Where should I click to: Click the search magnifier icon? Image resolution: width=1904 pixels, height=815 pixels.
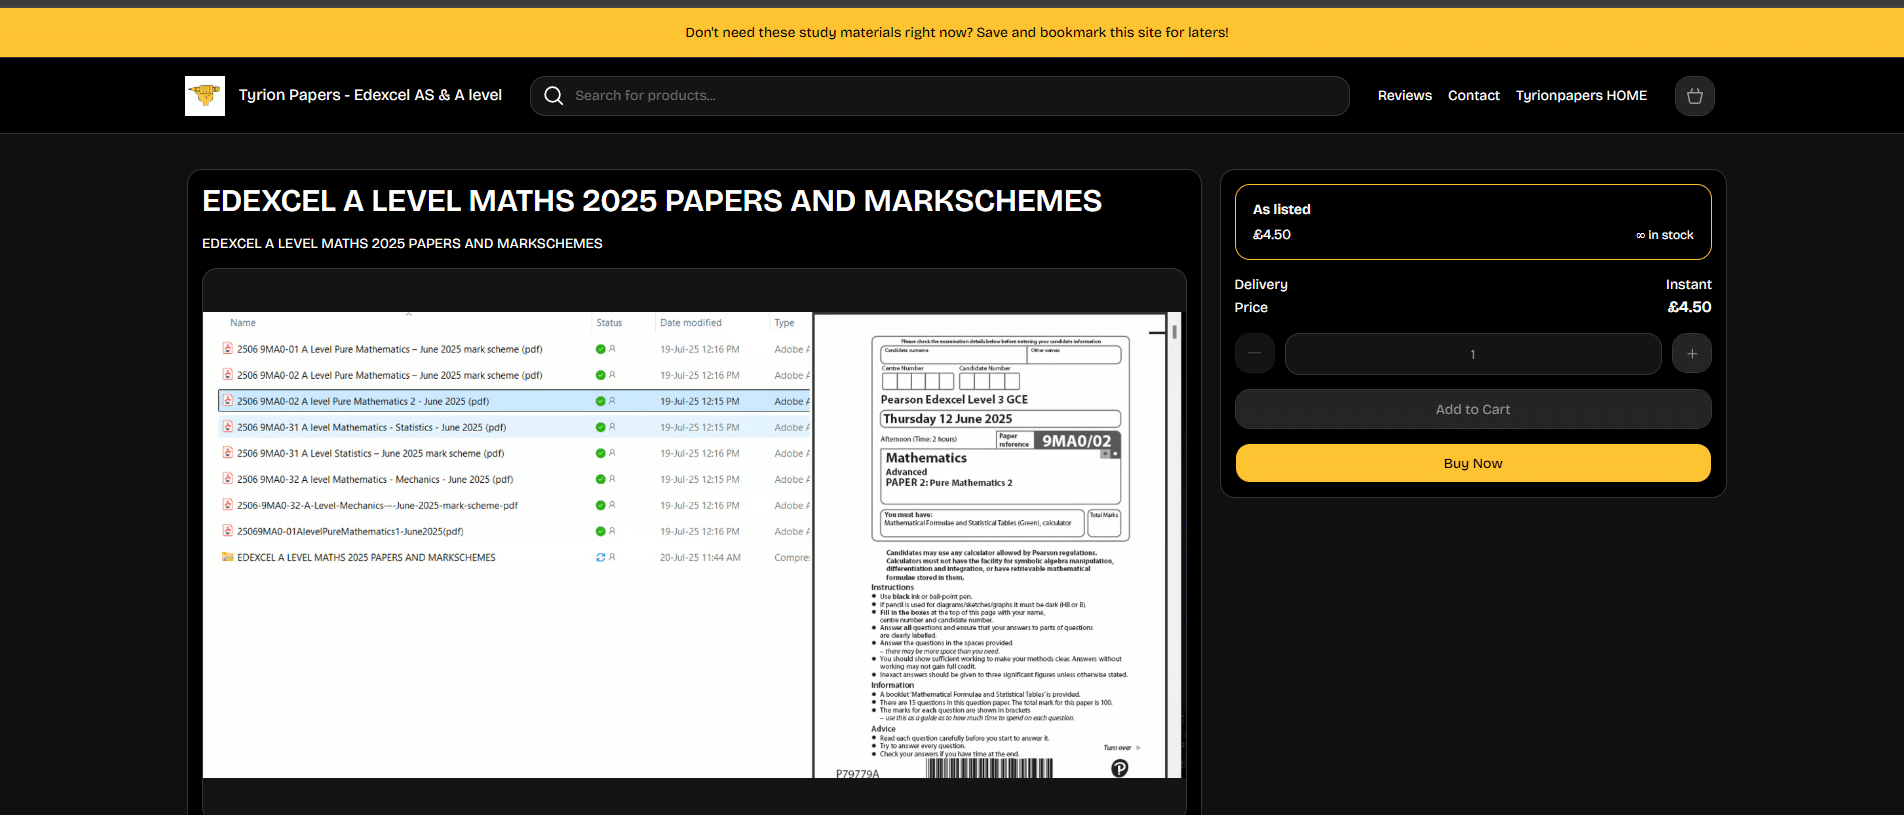[x=553, y=96]
